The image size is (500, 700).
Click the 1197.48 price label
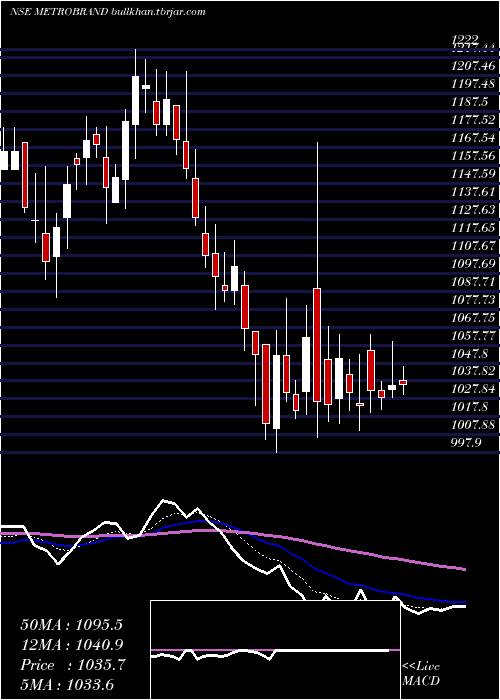point(474,84)
